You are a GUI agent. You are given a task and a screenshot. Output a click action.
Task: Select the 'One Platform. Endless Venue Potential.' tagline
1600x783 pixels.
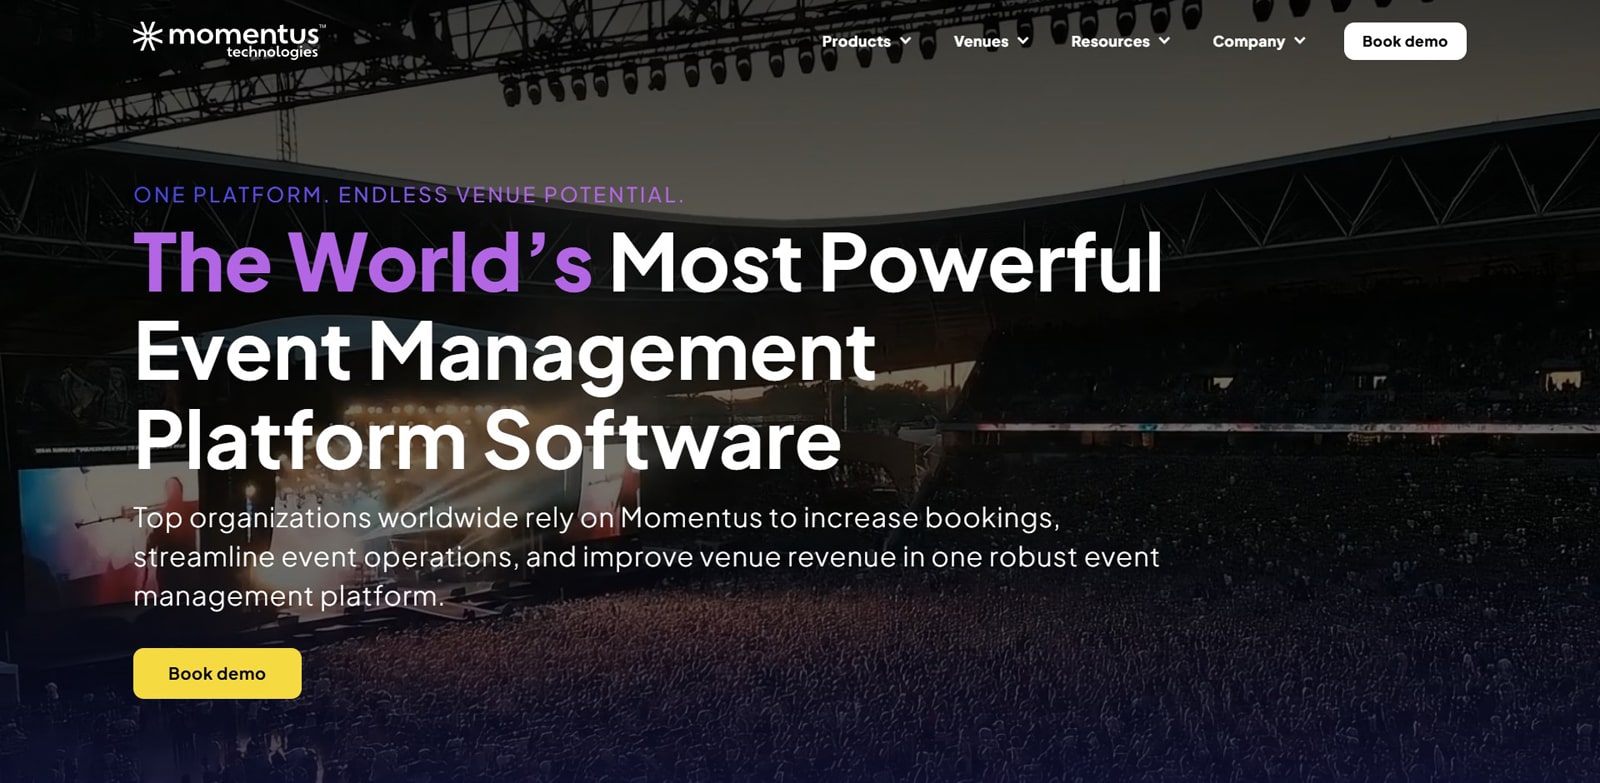pyautogui.click(x=409, y=195)
